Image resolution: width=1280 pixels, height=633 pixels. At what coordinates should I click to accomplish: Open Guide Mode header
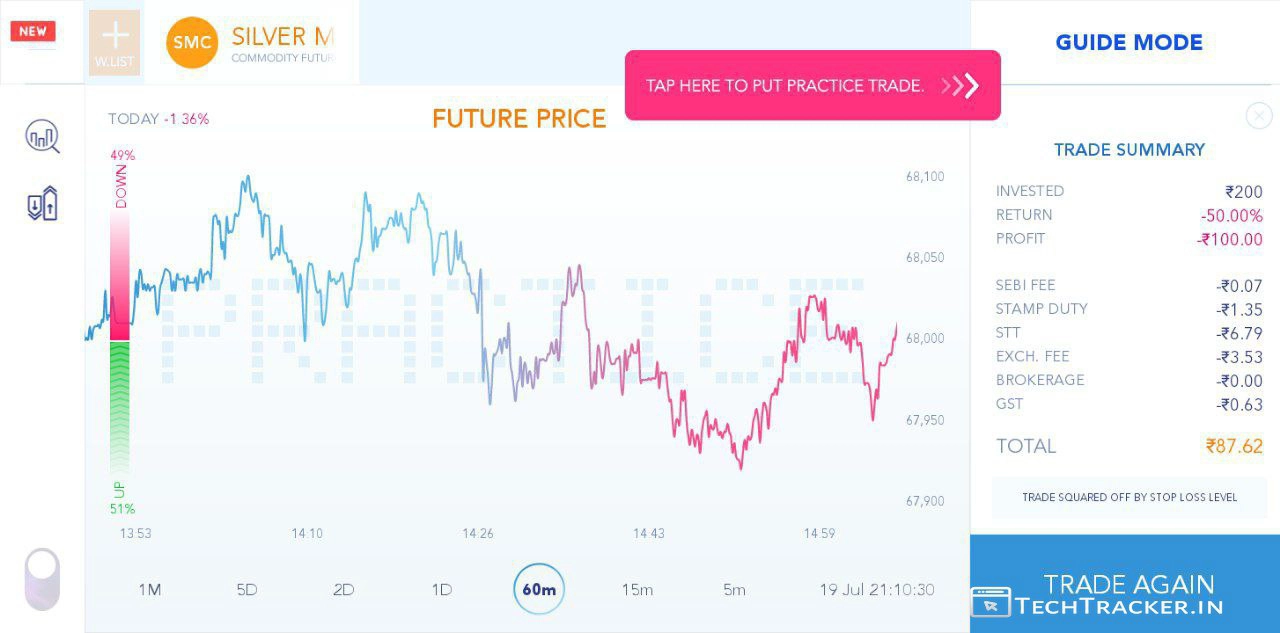[x=1129, y=43]
